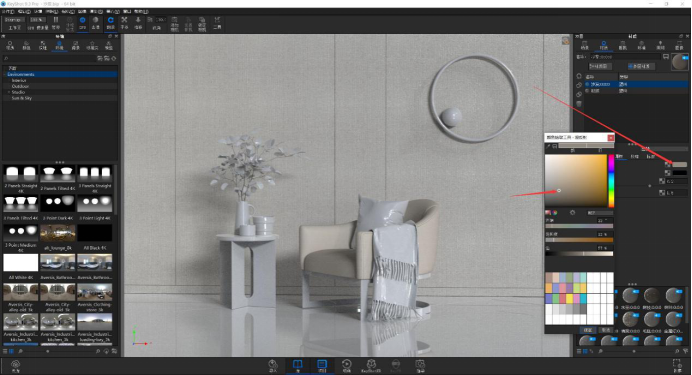Screen dimensions: 692x375
Task: Click the Library search field
Action: (x=49, y=58)
